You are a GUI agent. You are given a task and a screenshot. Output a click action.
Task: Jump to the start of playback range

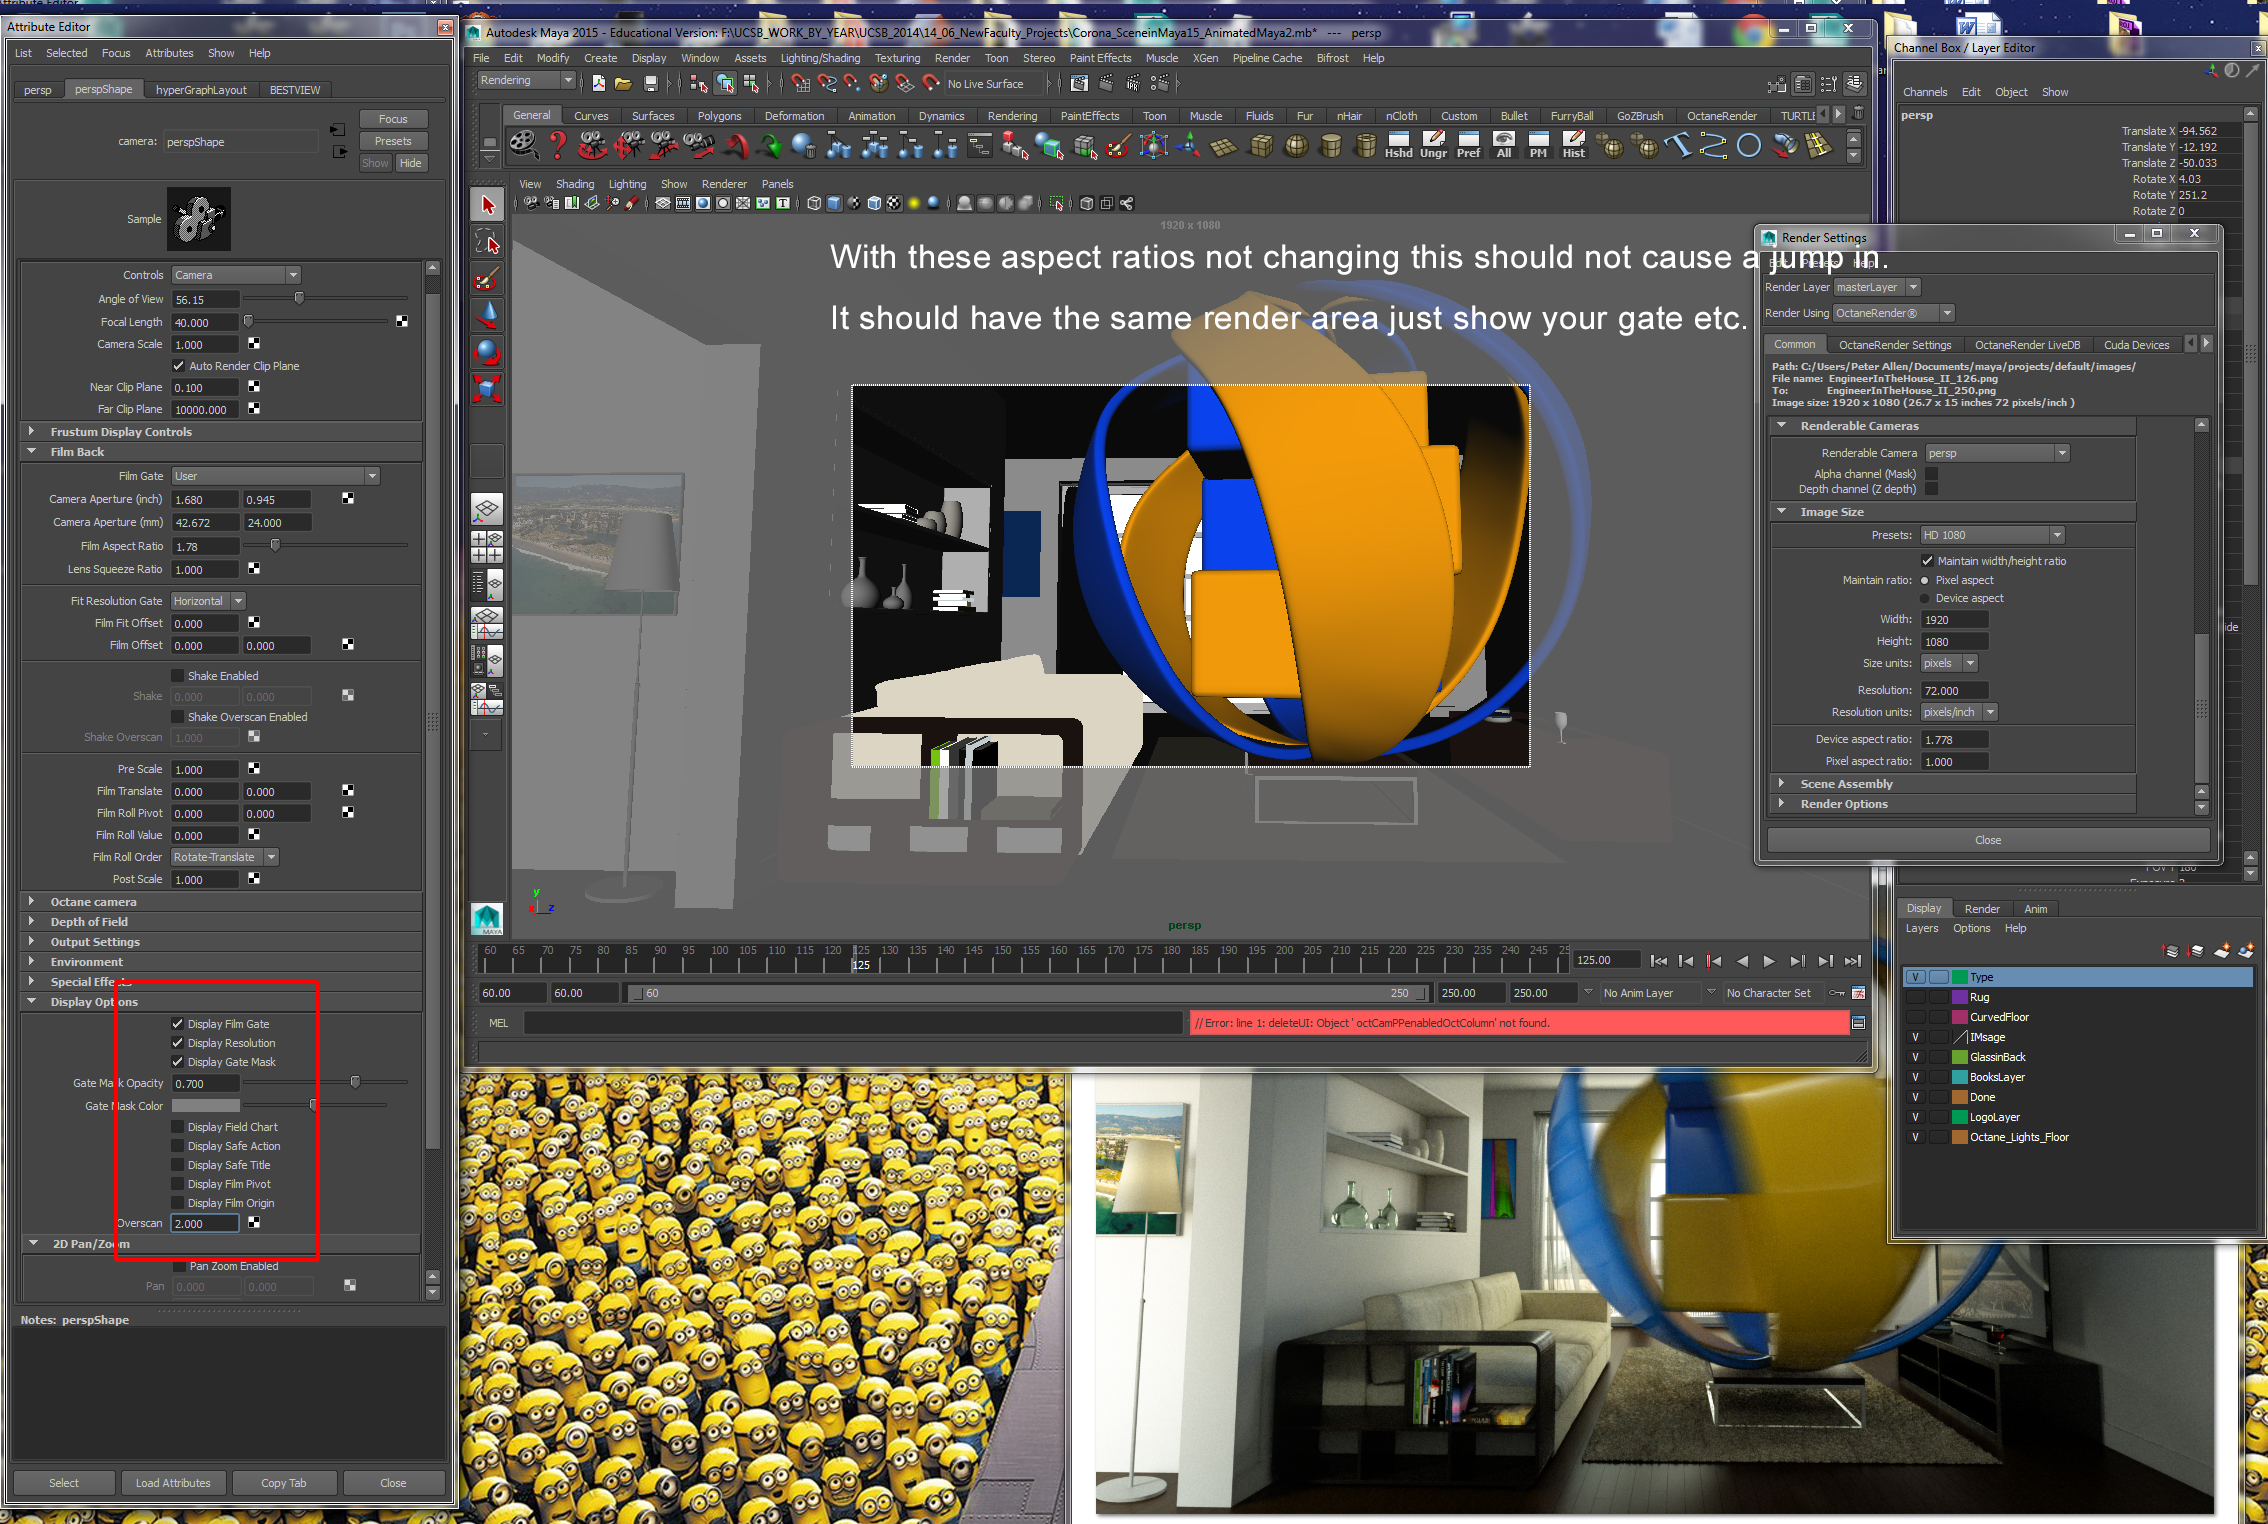(x=1658, y=961)
